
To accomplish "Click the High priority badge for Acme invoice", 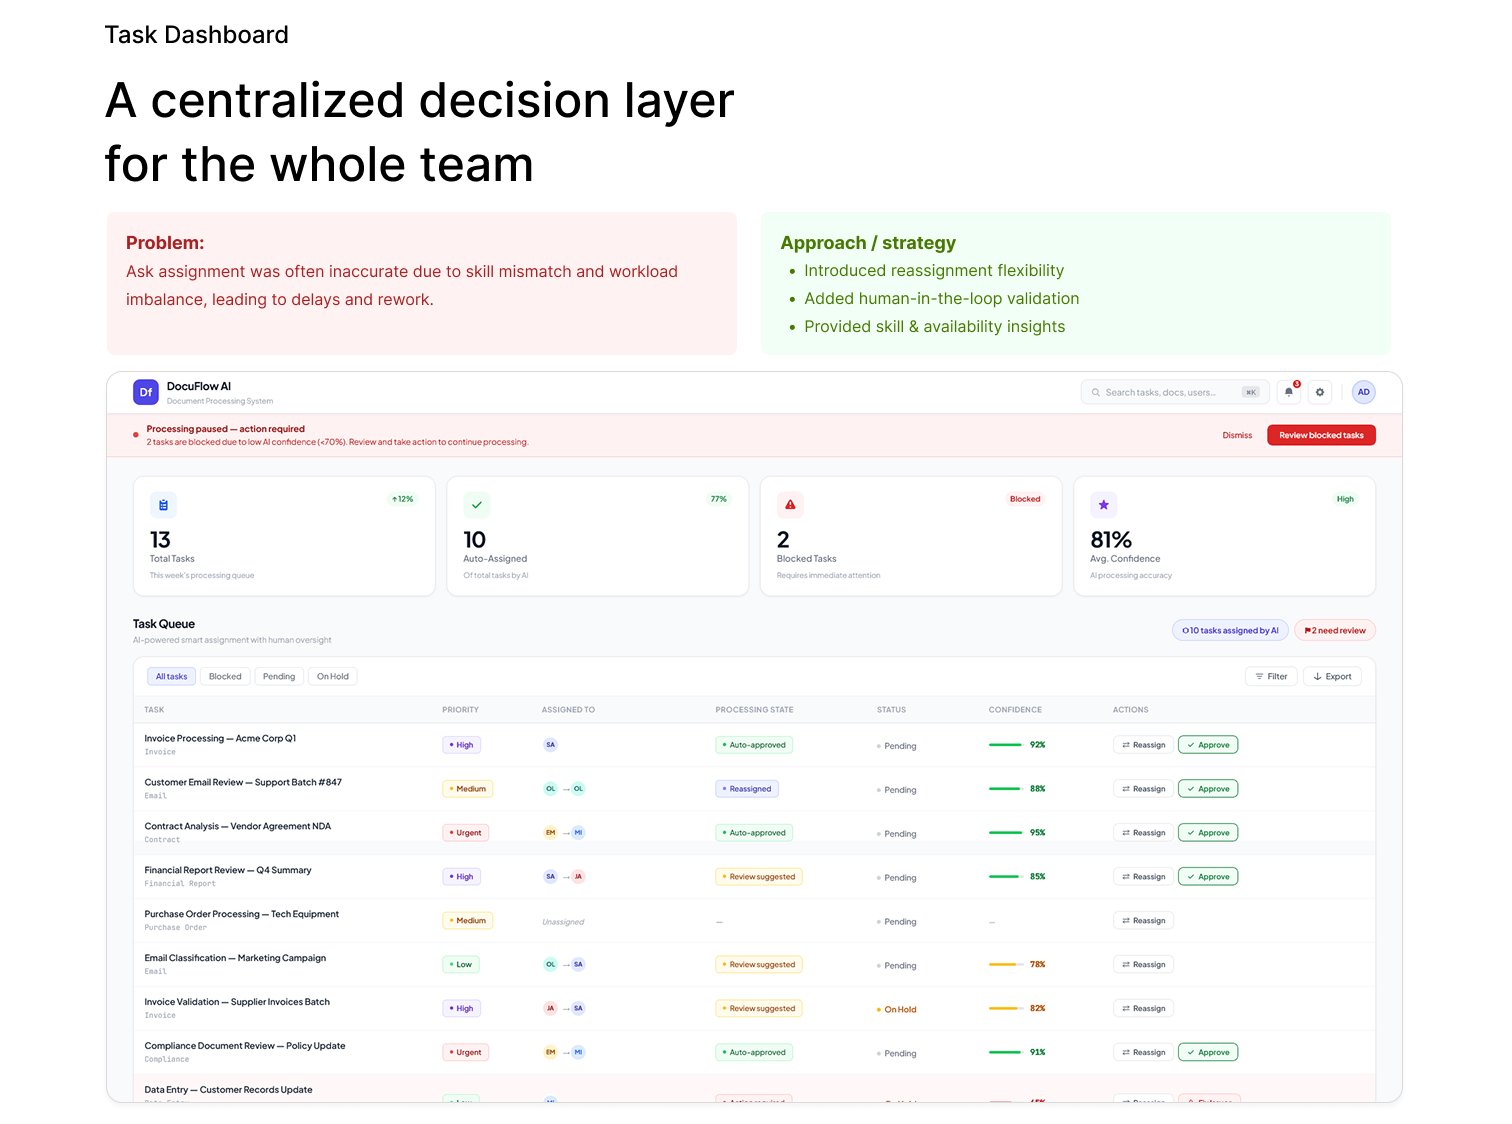I will pos(462,745).
